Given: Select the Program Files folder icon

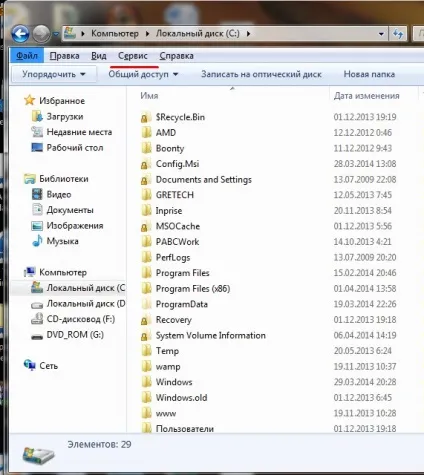Looking at the screenshot, I should [146, 273].
